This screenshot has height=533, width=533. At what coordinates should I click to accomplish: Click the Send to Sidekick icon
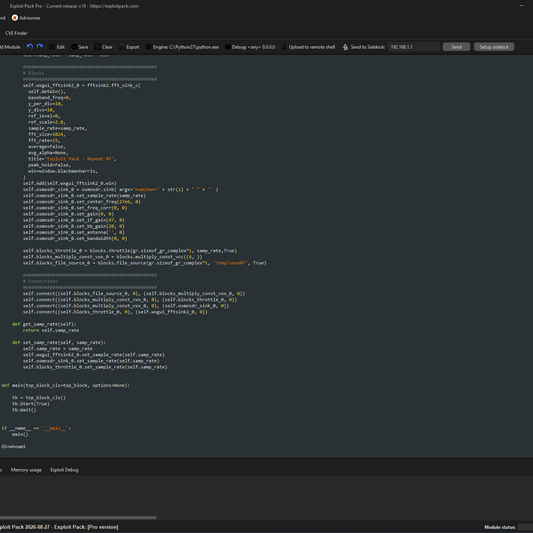pos(345,47)
